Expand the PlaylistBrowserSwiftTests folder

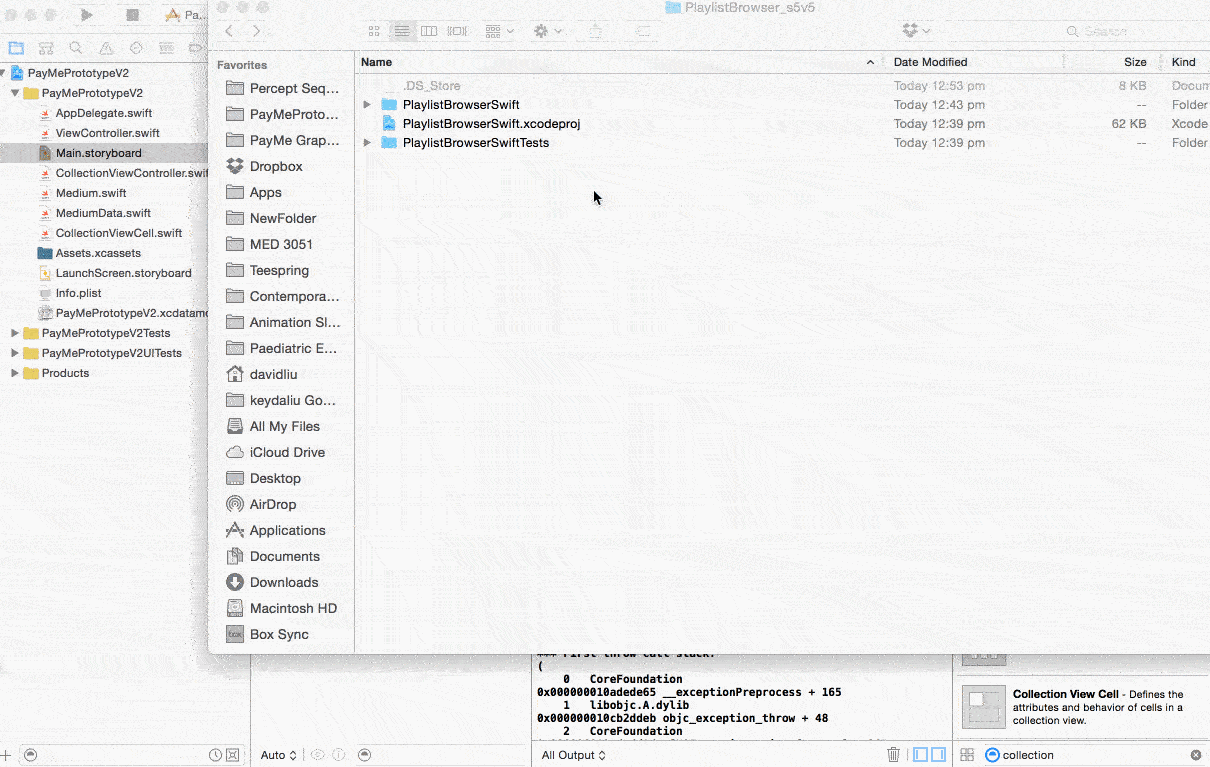[367, 143]
